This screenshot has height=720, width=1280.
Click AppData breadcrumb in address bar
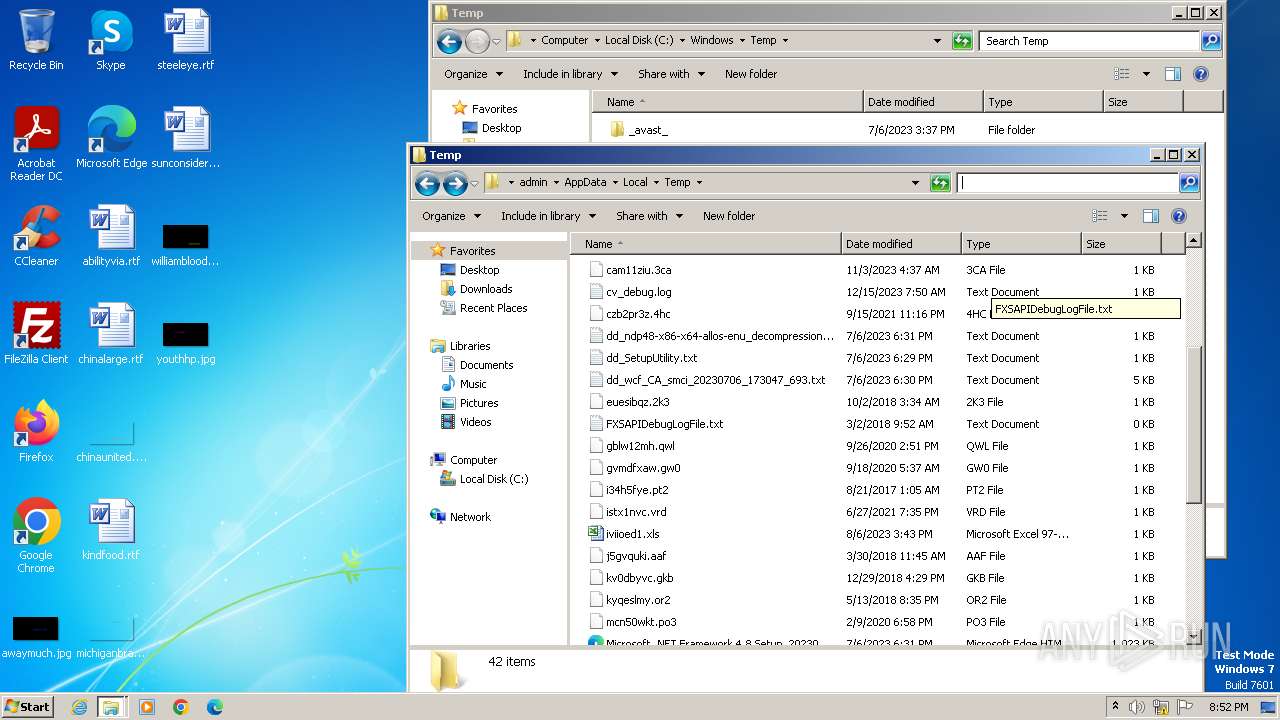(x=585, y=183)
